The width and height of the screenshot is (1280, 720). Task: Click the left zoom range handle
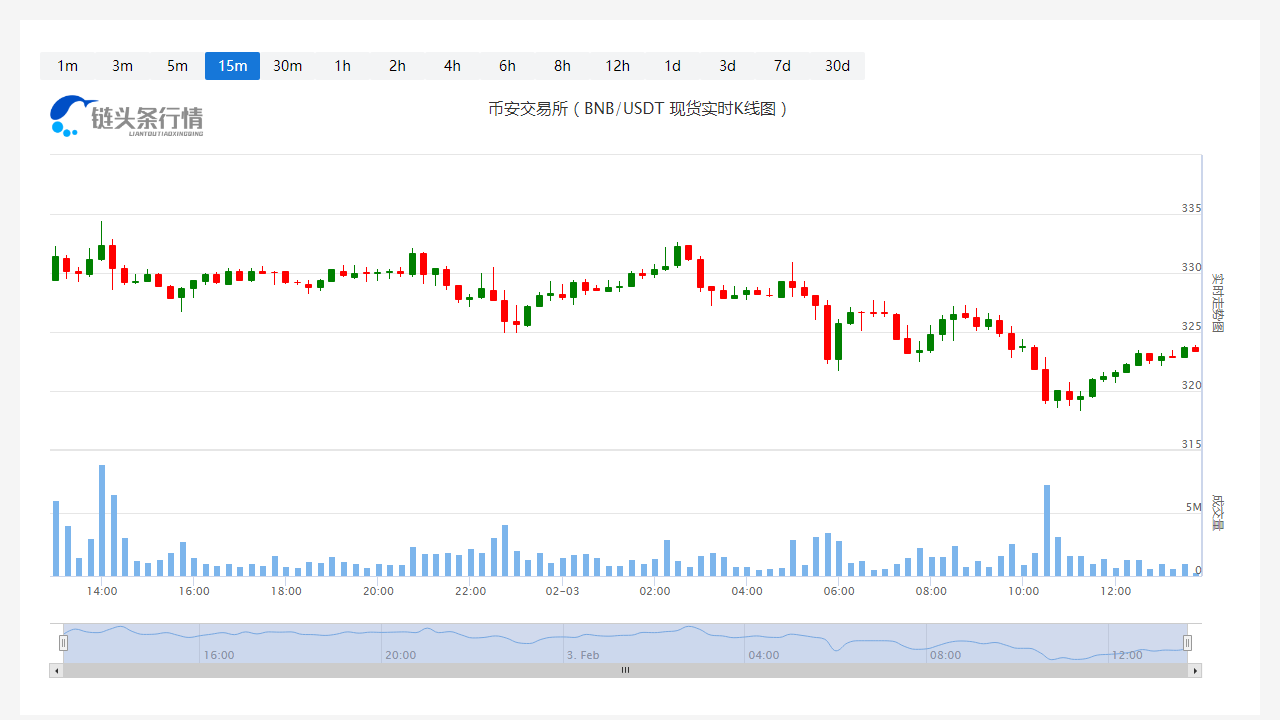[x=63, y=643]
